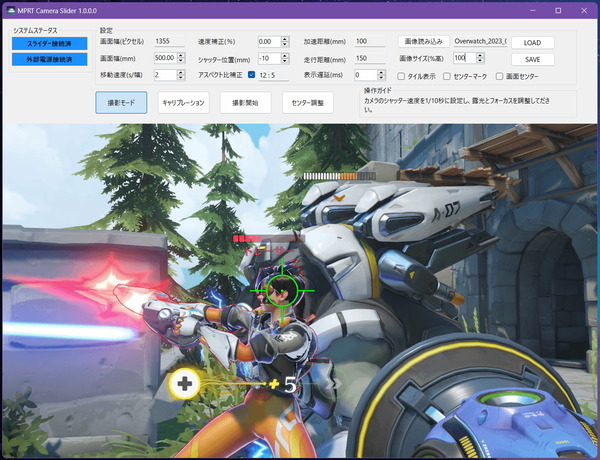This screenshot has width=600, height=460.
Task: Click the loaded Overwatch preview image
Action: pos(300,290)
